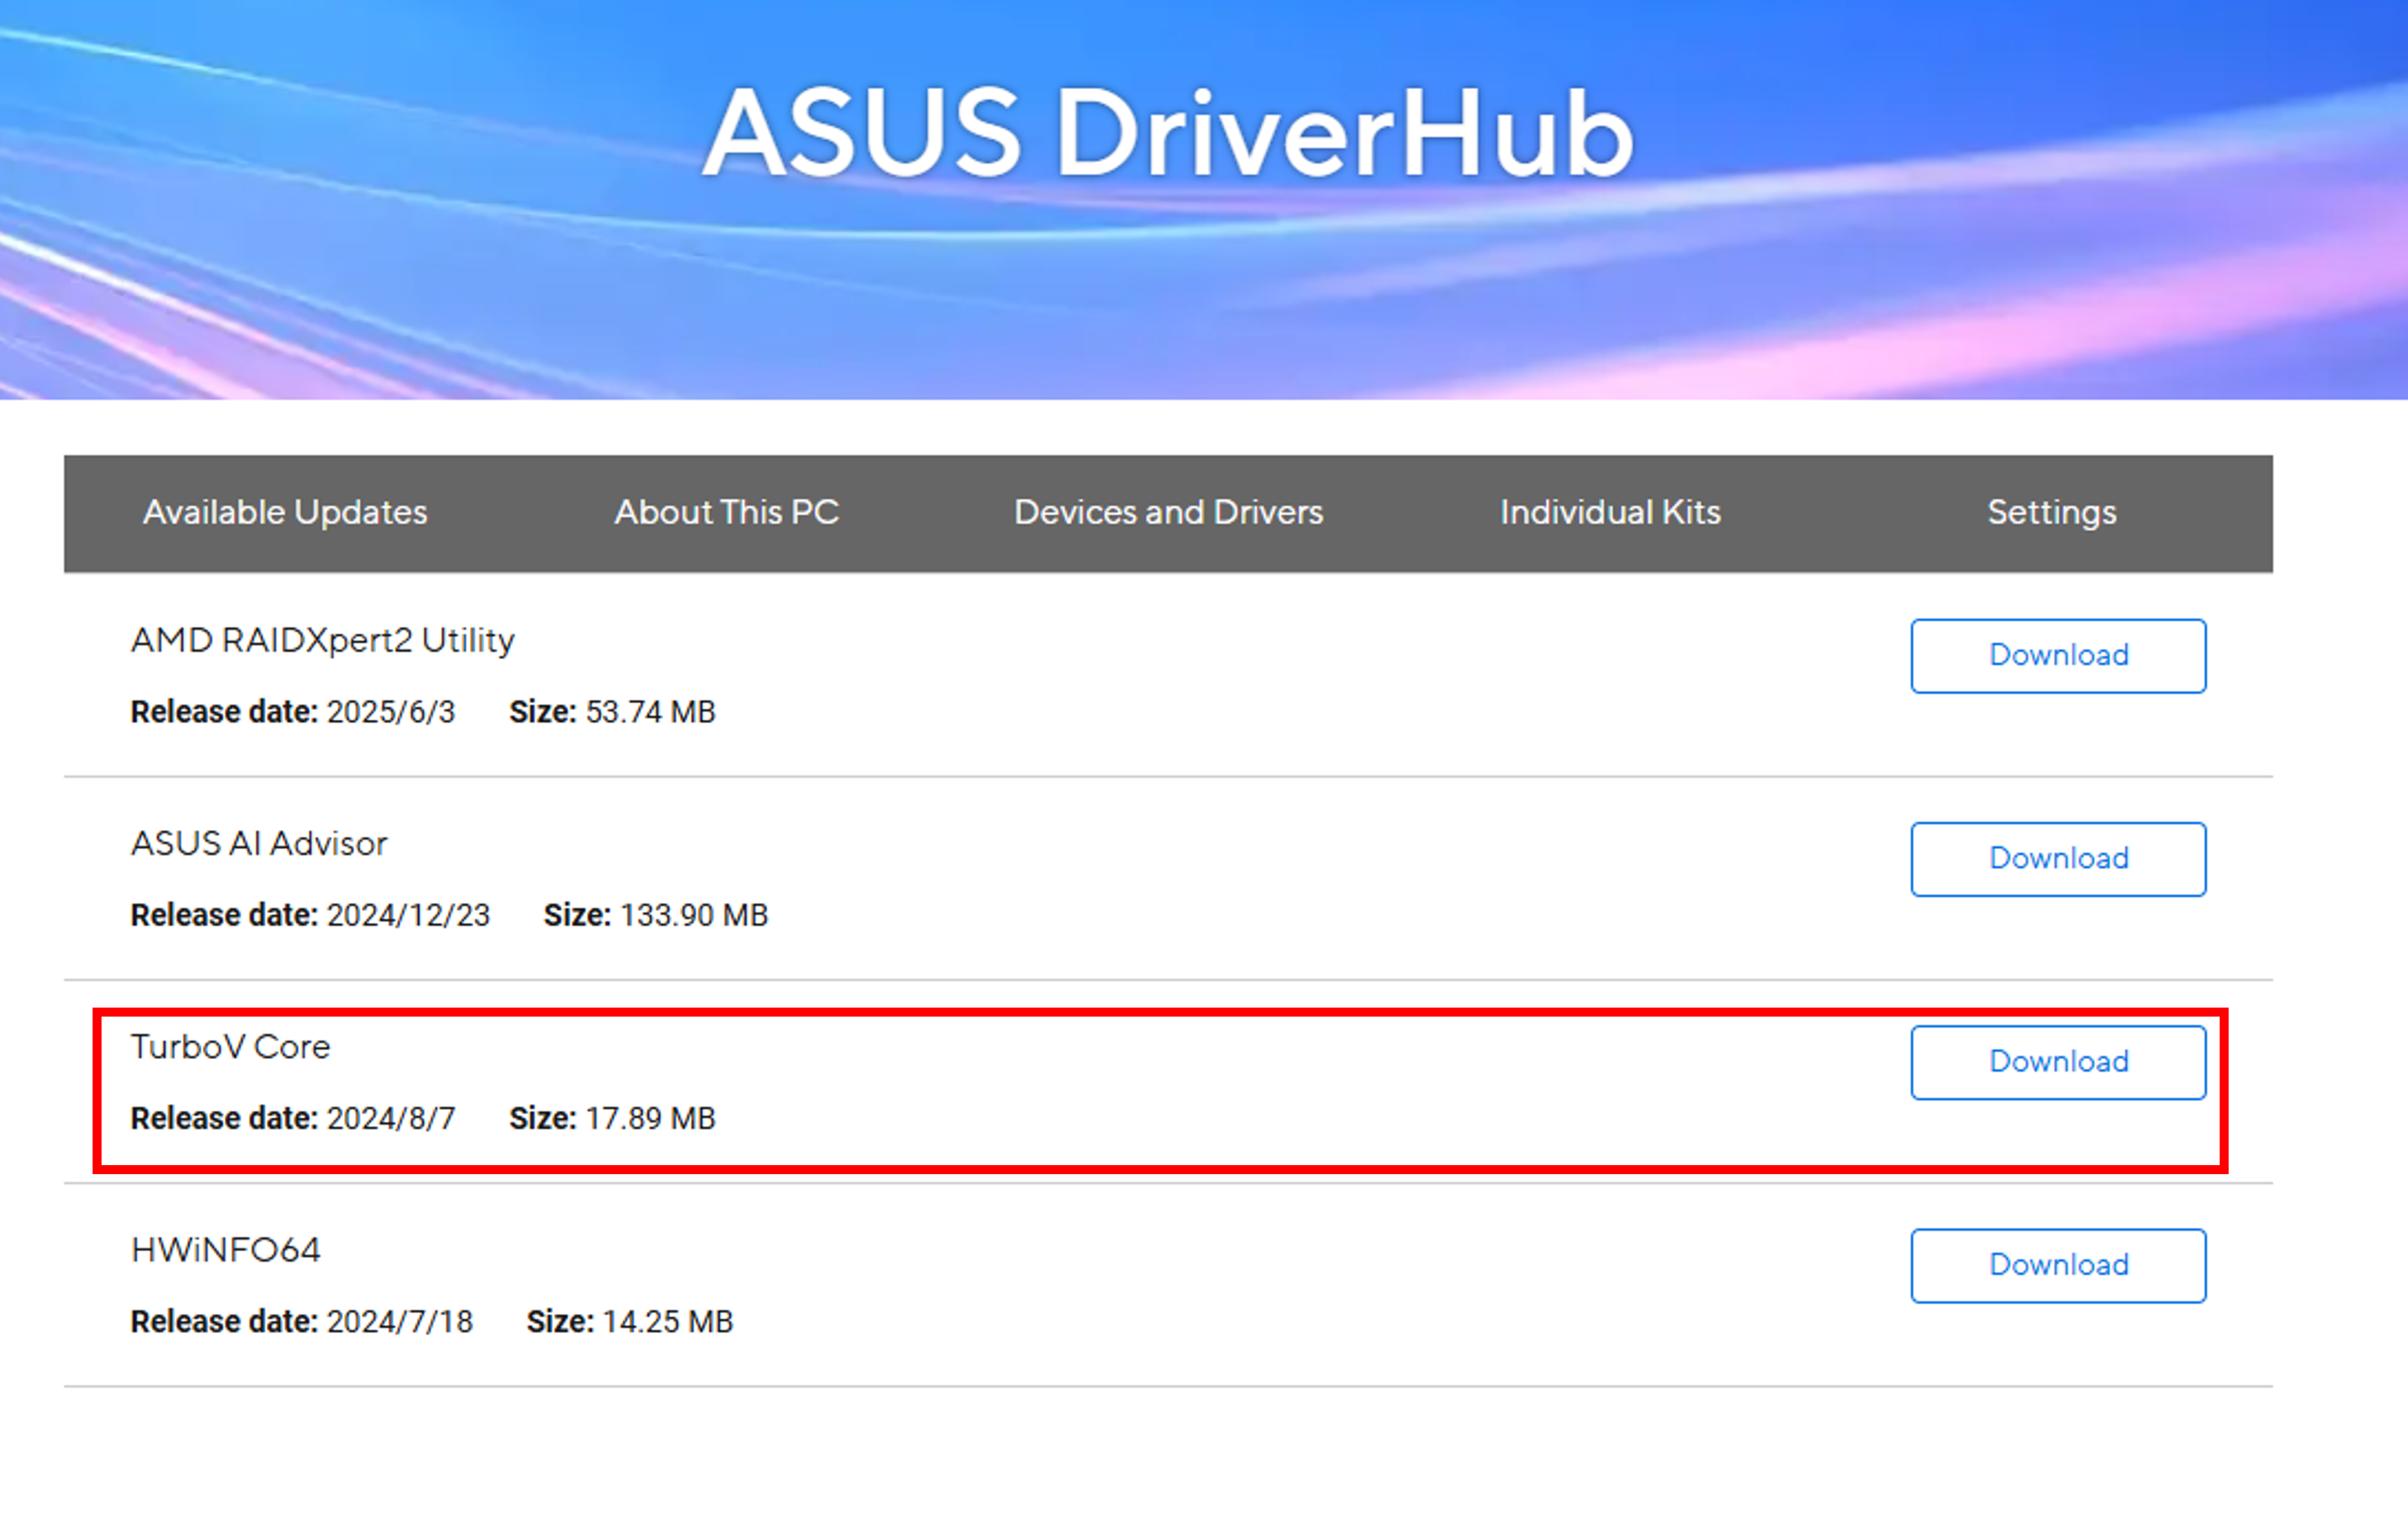Image resolution: width=2408 pixels, height=1540 pixels.
Task: Click the size value 17.89 MB
Action: [651, 1118]
